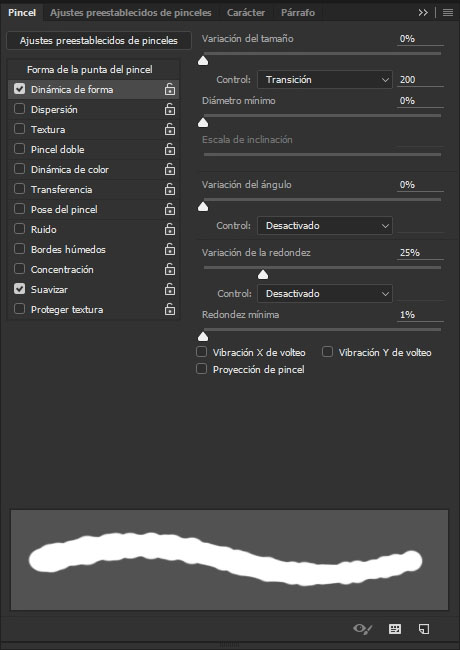Toggle lock for Bordes húmedos
The height and width of the screenshot is (650, 460).
tap(169, 249)
